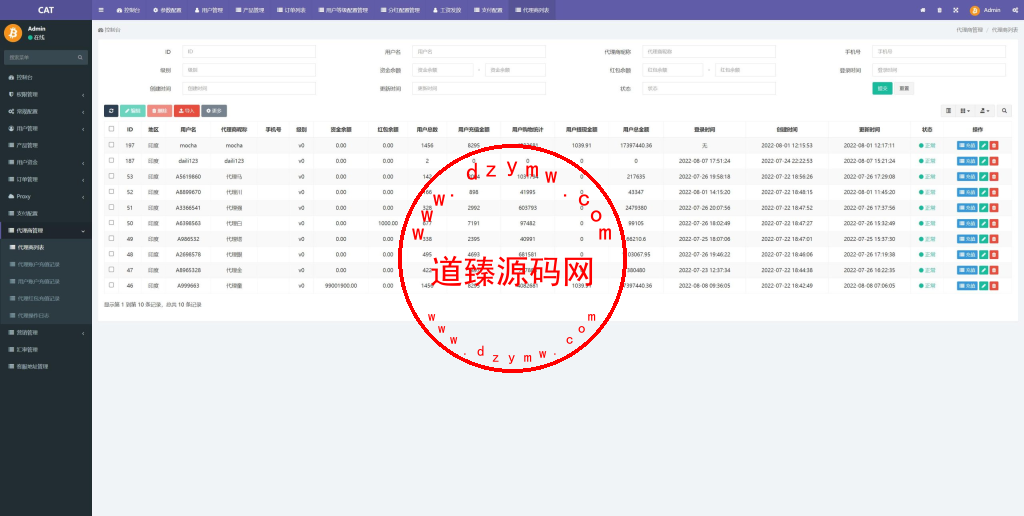The image size is (1024, 516).
Task: Check the checkbox for row ID 53
Action: click(111, 176)
